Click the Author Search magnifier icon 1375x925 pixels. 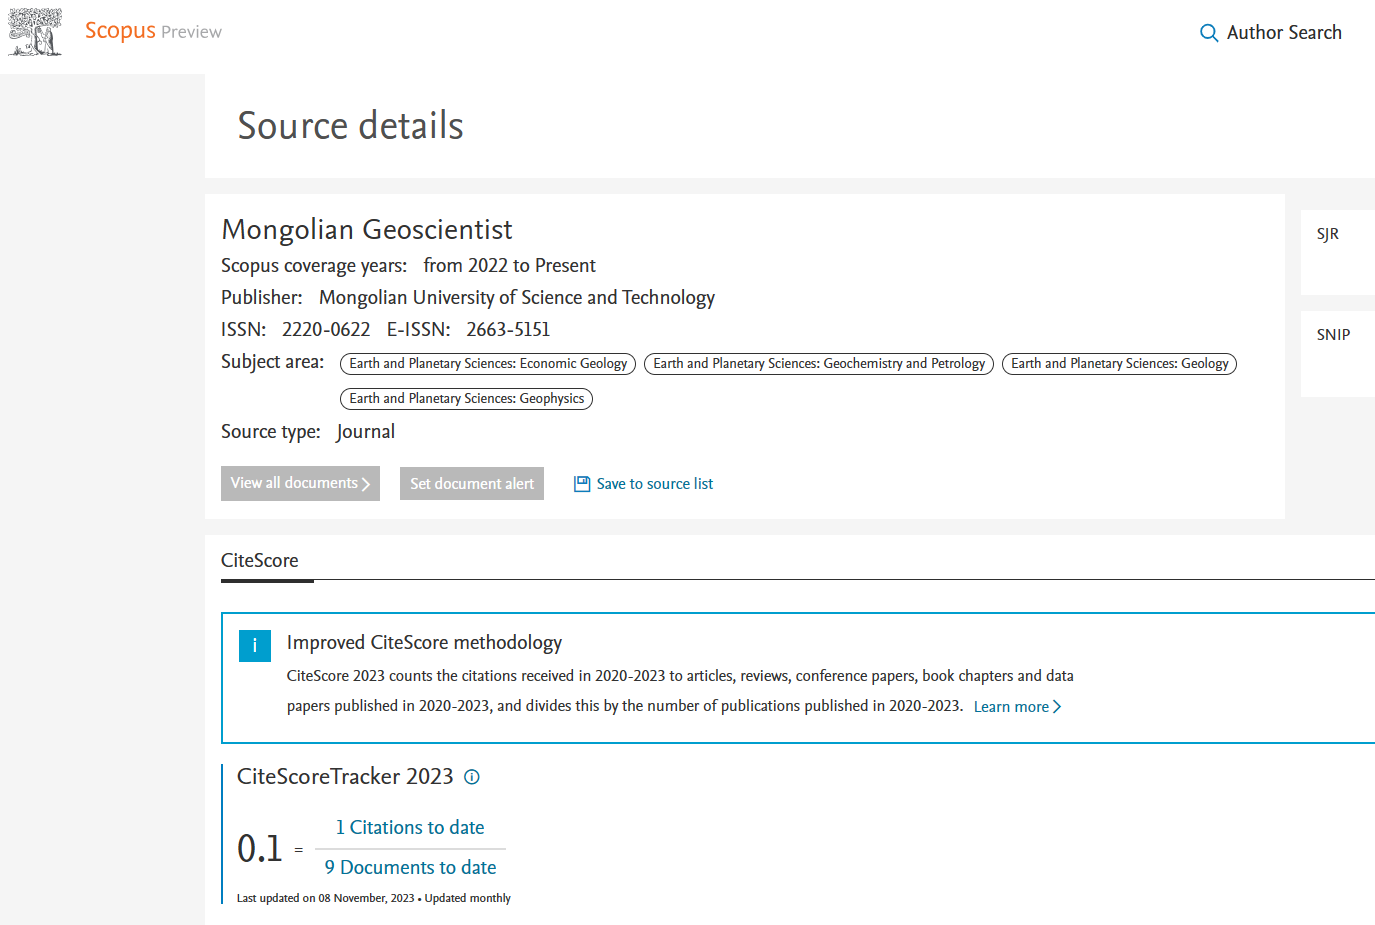pyautogui.click(x=1209, y=33)
